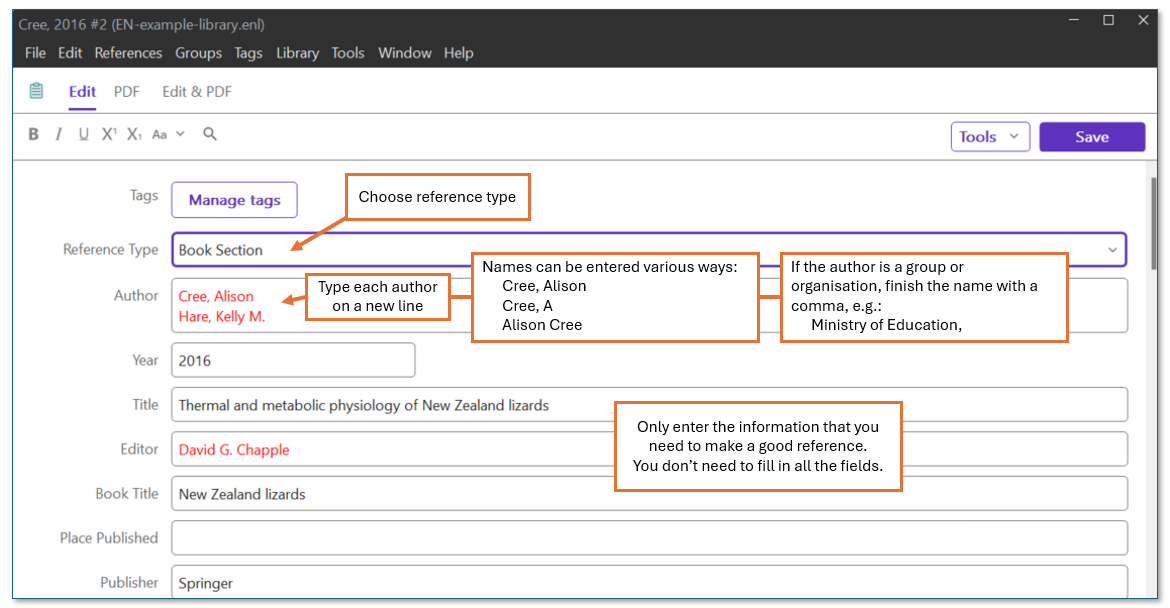Select the Aa font style control
1170x608 pixels.
160,133
